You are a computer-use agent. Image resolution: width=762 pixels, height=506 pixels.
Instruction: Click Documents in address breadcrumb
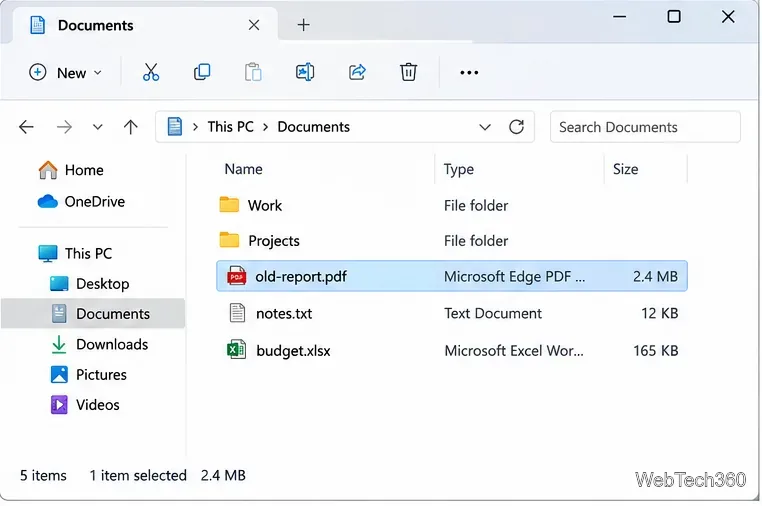(313, 126)
